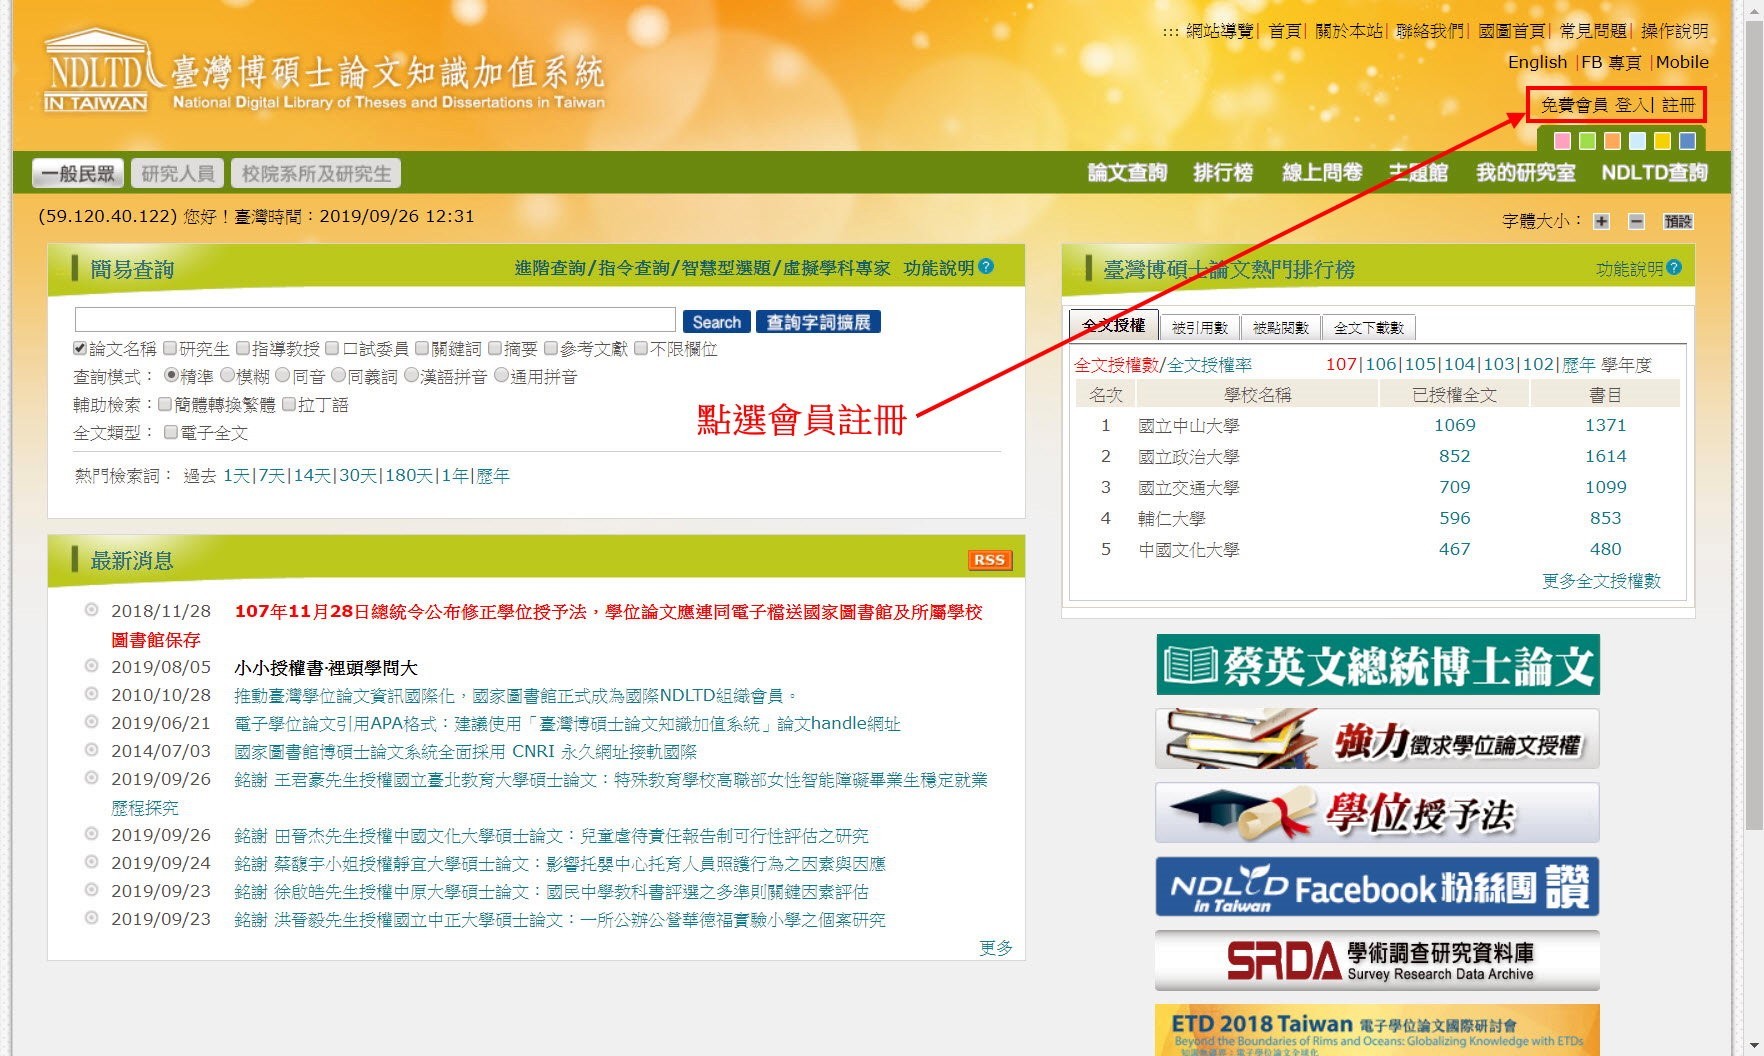1764x1056 pixels.
Task: Select the dark blue theme color swatch
Action: pyautogui.click(x=1687, y=141)
